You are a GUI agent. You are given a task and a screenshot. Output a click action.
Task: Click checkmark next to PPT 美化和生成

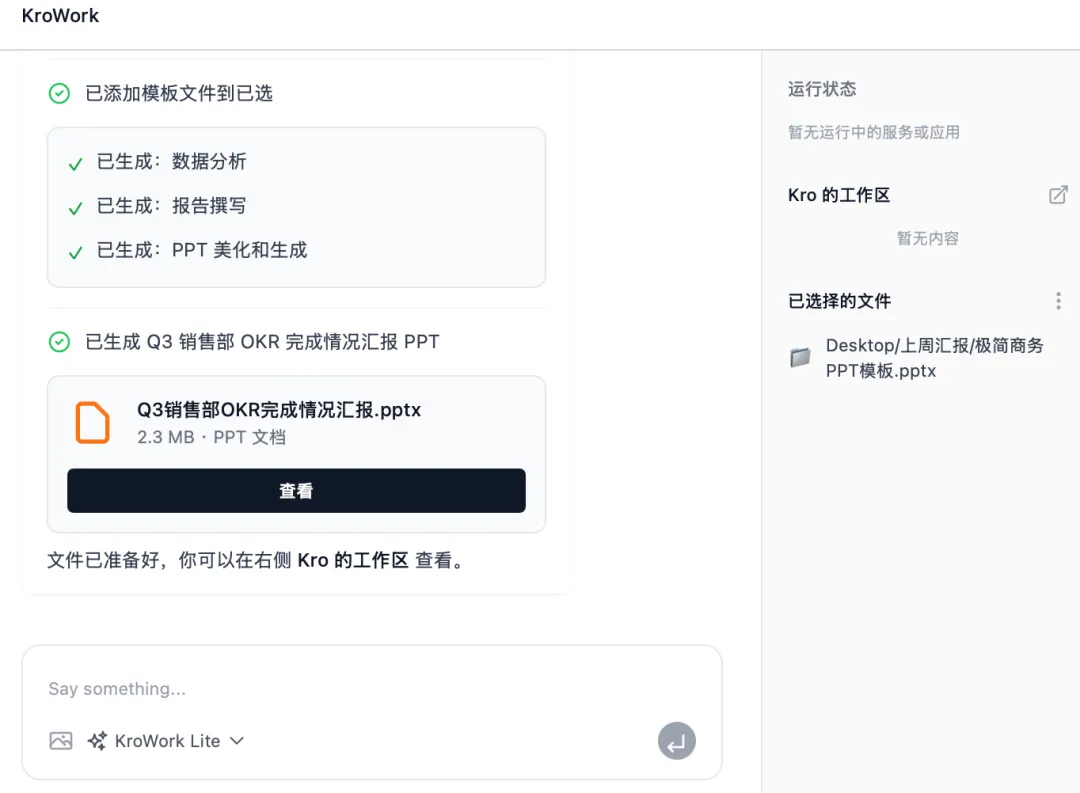[75, 252]
